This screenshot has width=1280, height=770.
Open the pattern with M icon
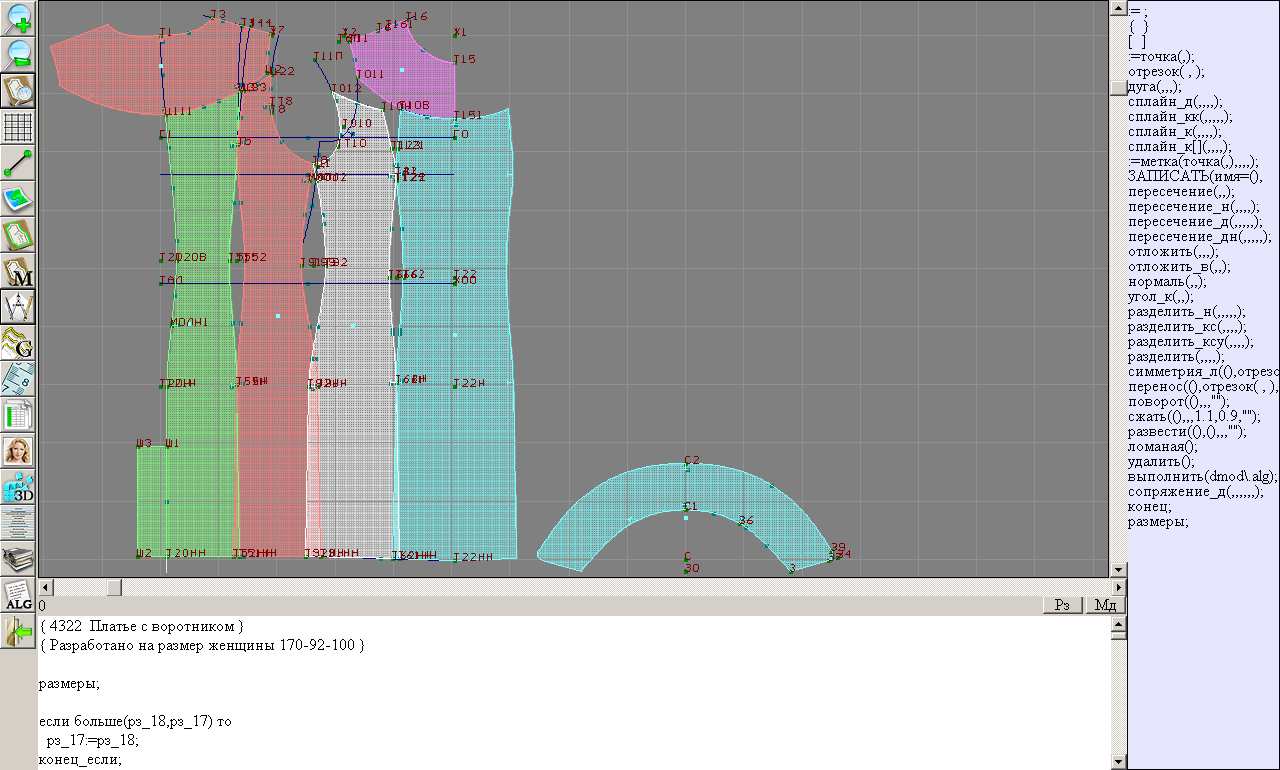tap(18, 271)
